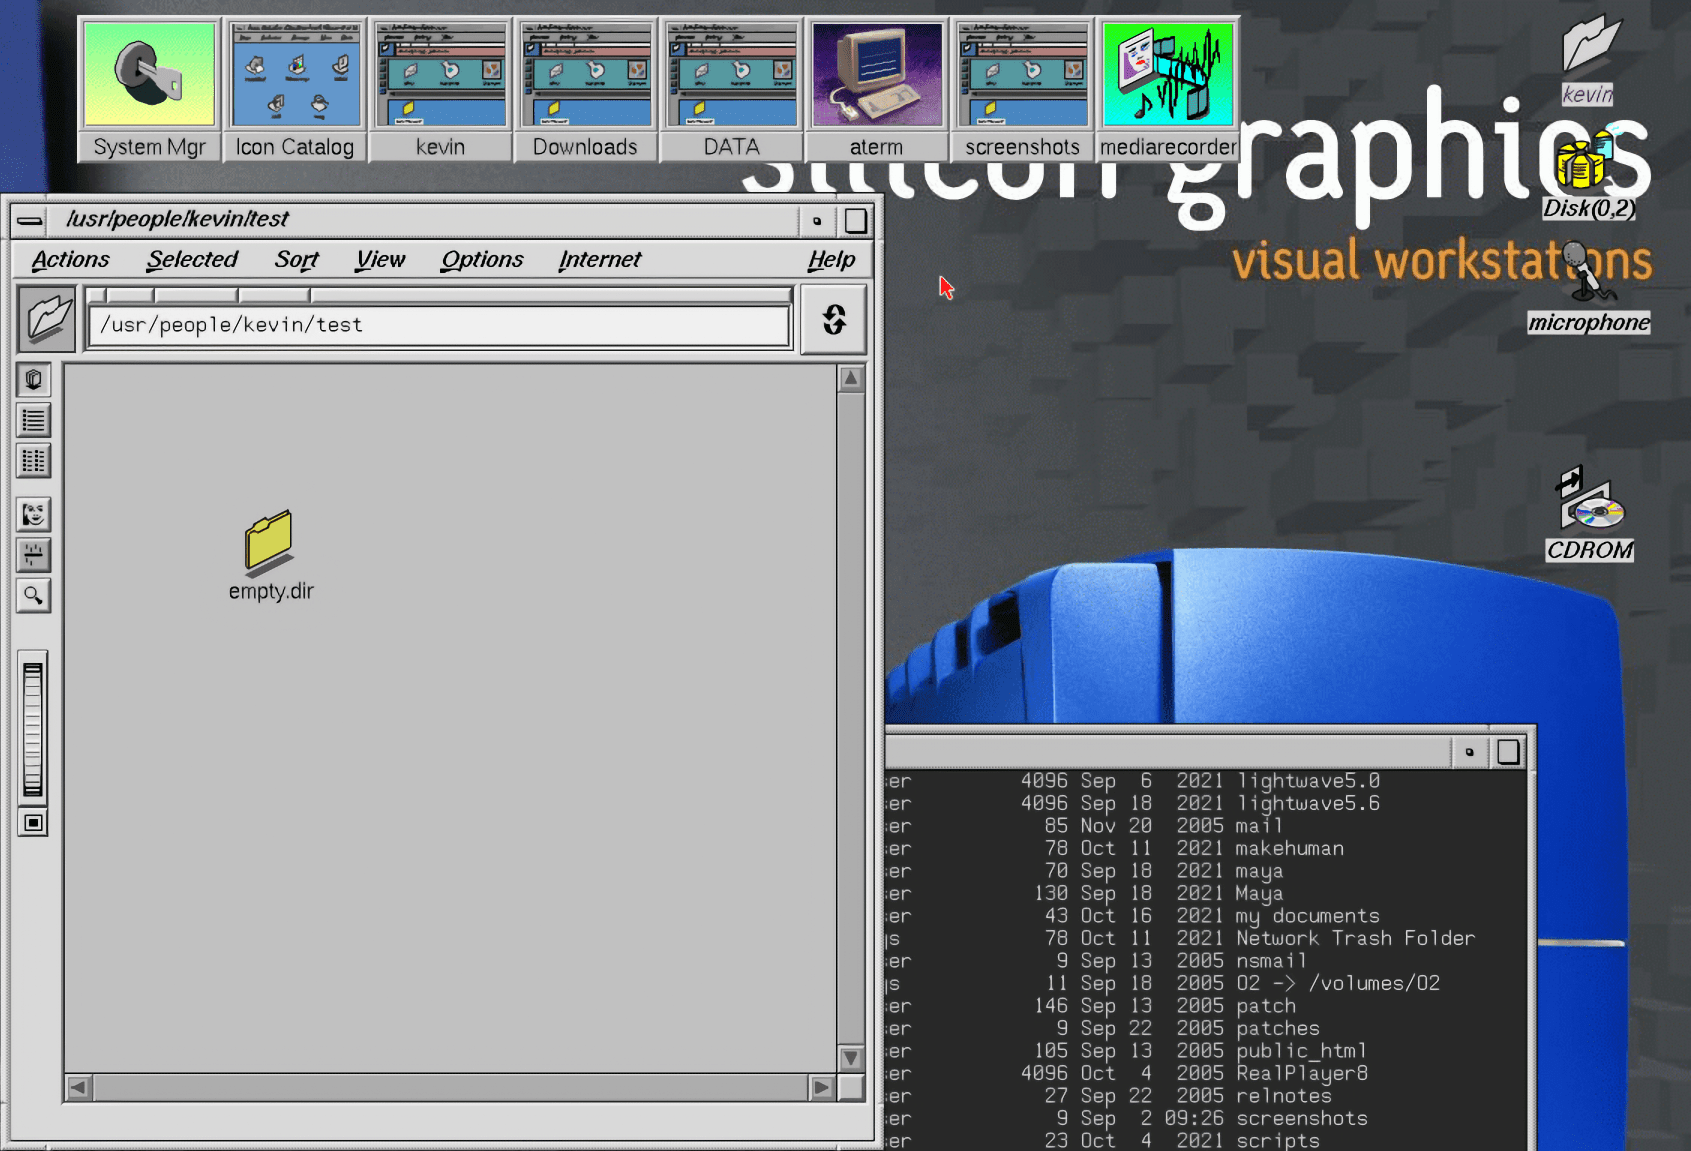Switch to list view in file manager
This screenshot has width=1691, height=1151.
tap(34, 420)
